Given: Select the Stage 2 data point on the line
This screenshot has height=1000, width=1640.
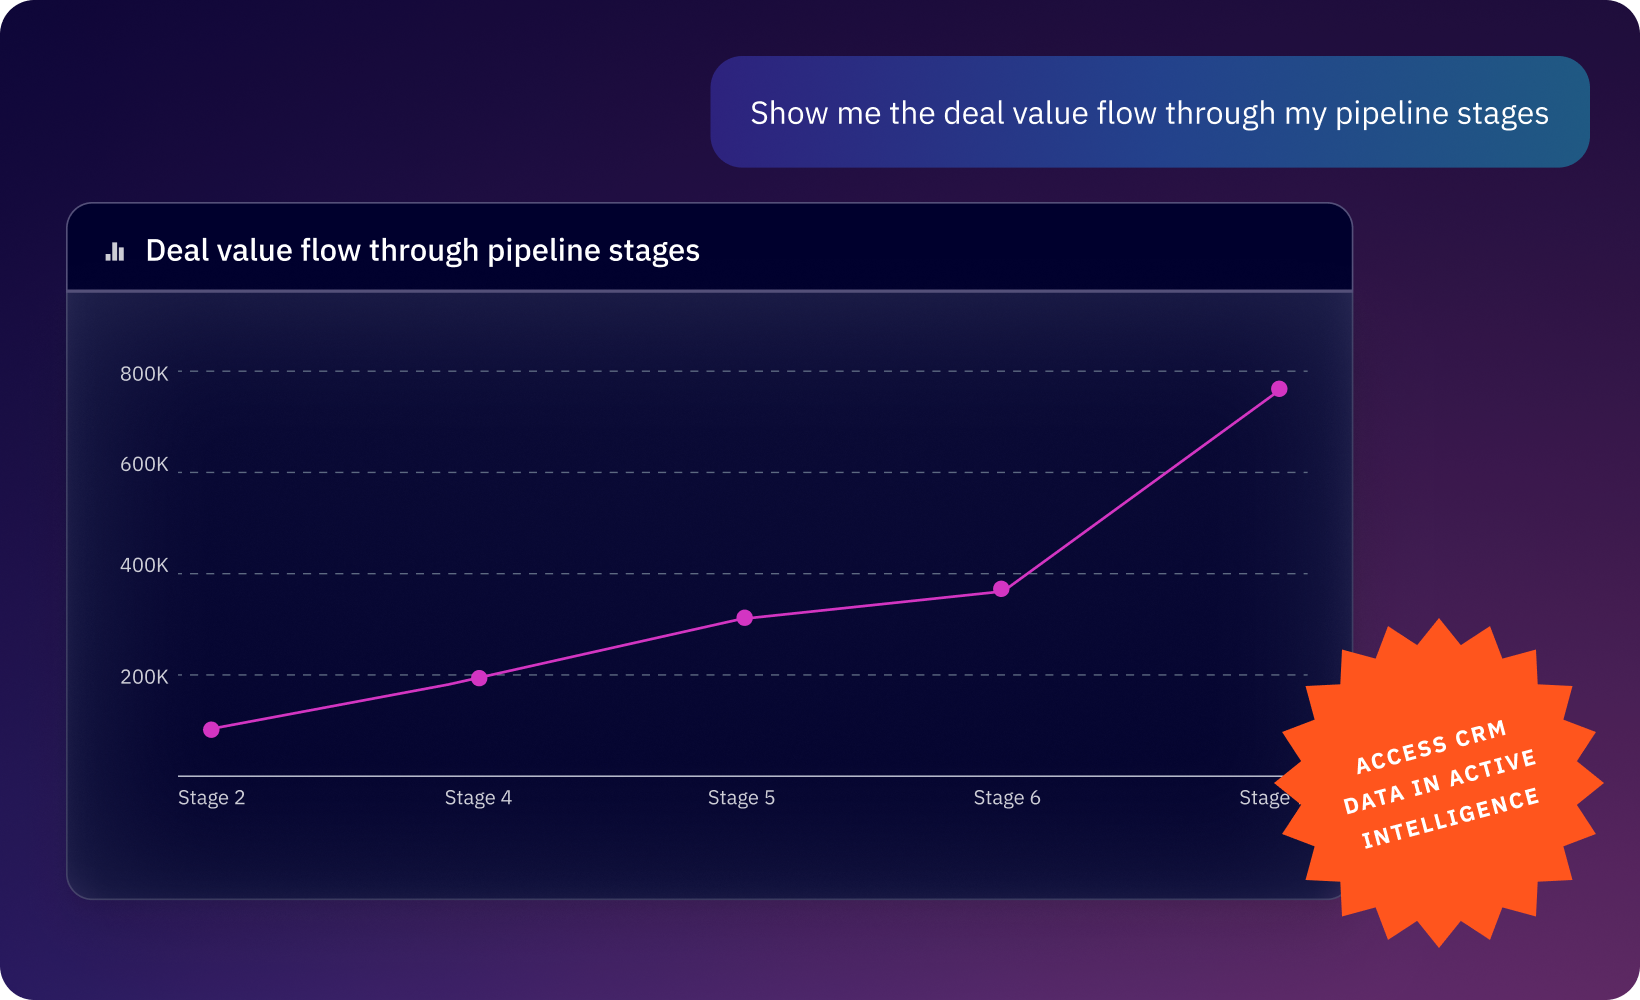Looking at the screenshot, I should click(x=211, y=730).
